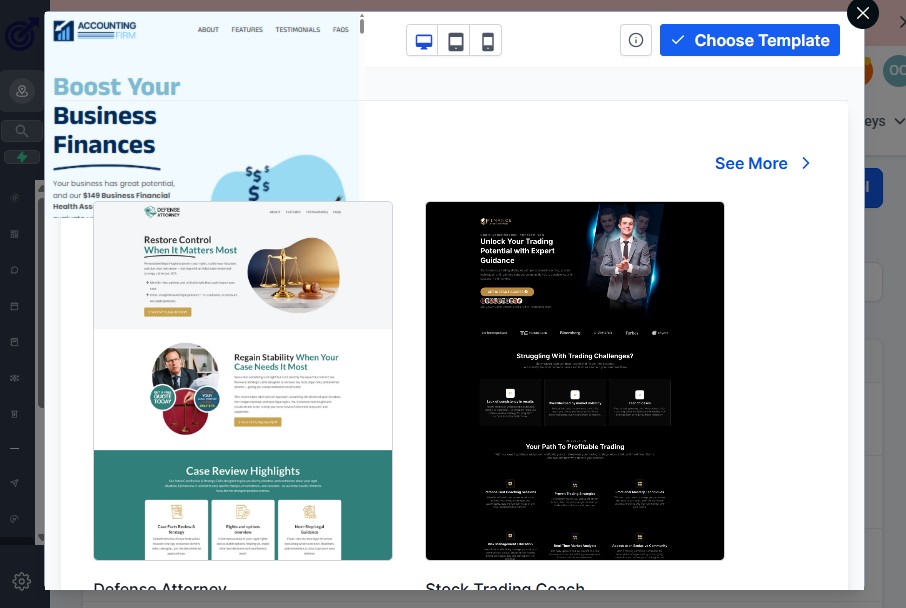Image resolution: width=906 pixels, height=608 pixels.
Task: Open the settings gear in sidebar
Action: [x=21, y=581]
